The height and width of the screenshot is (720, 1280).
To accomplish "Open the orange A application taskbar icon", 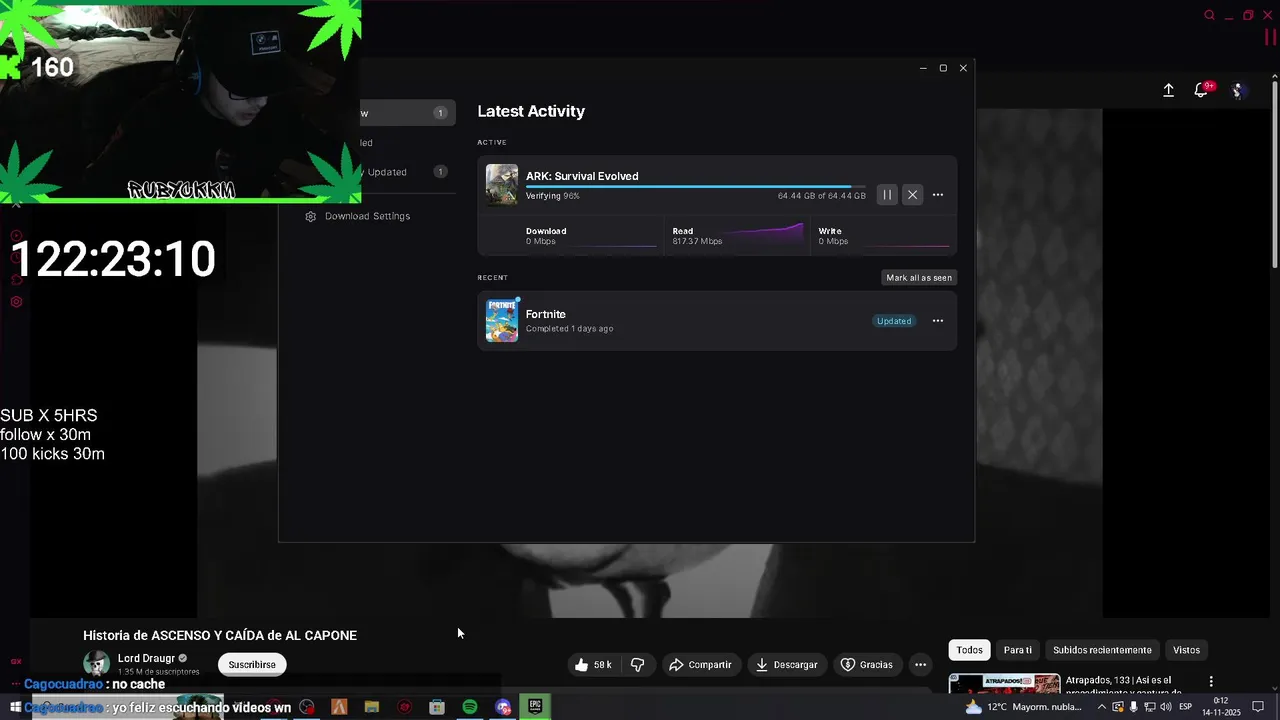I will tap(339, 707).
